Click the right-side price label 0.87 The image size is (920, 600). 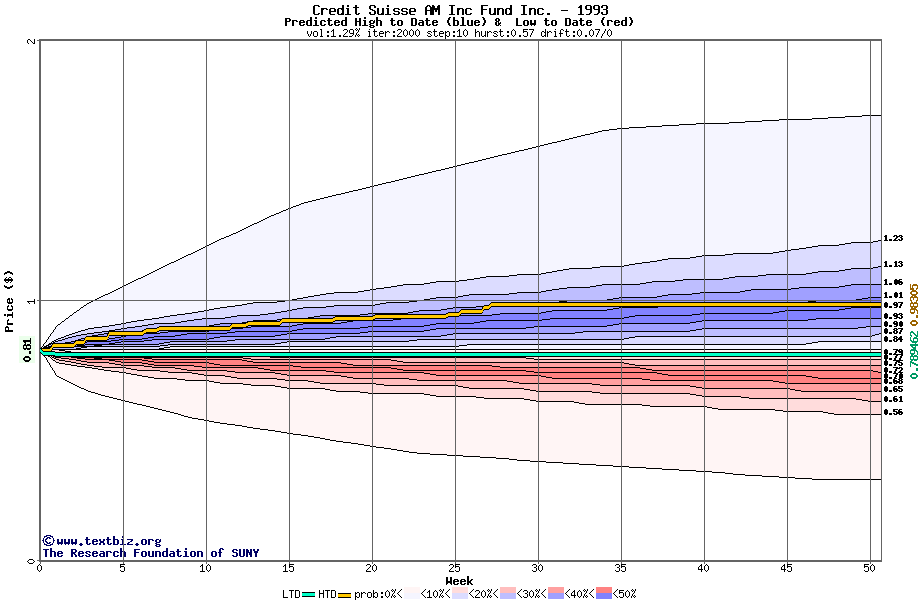(893, 331)
